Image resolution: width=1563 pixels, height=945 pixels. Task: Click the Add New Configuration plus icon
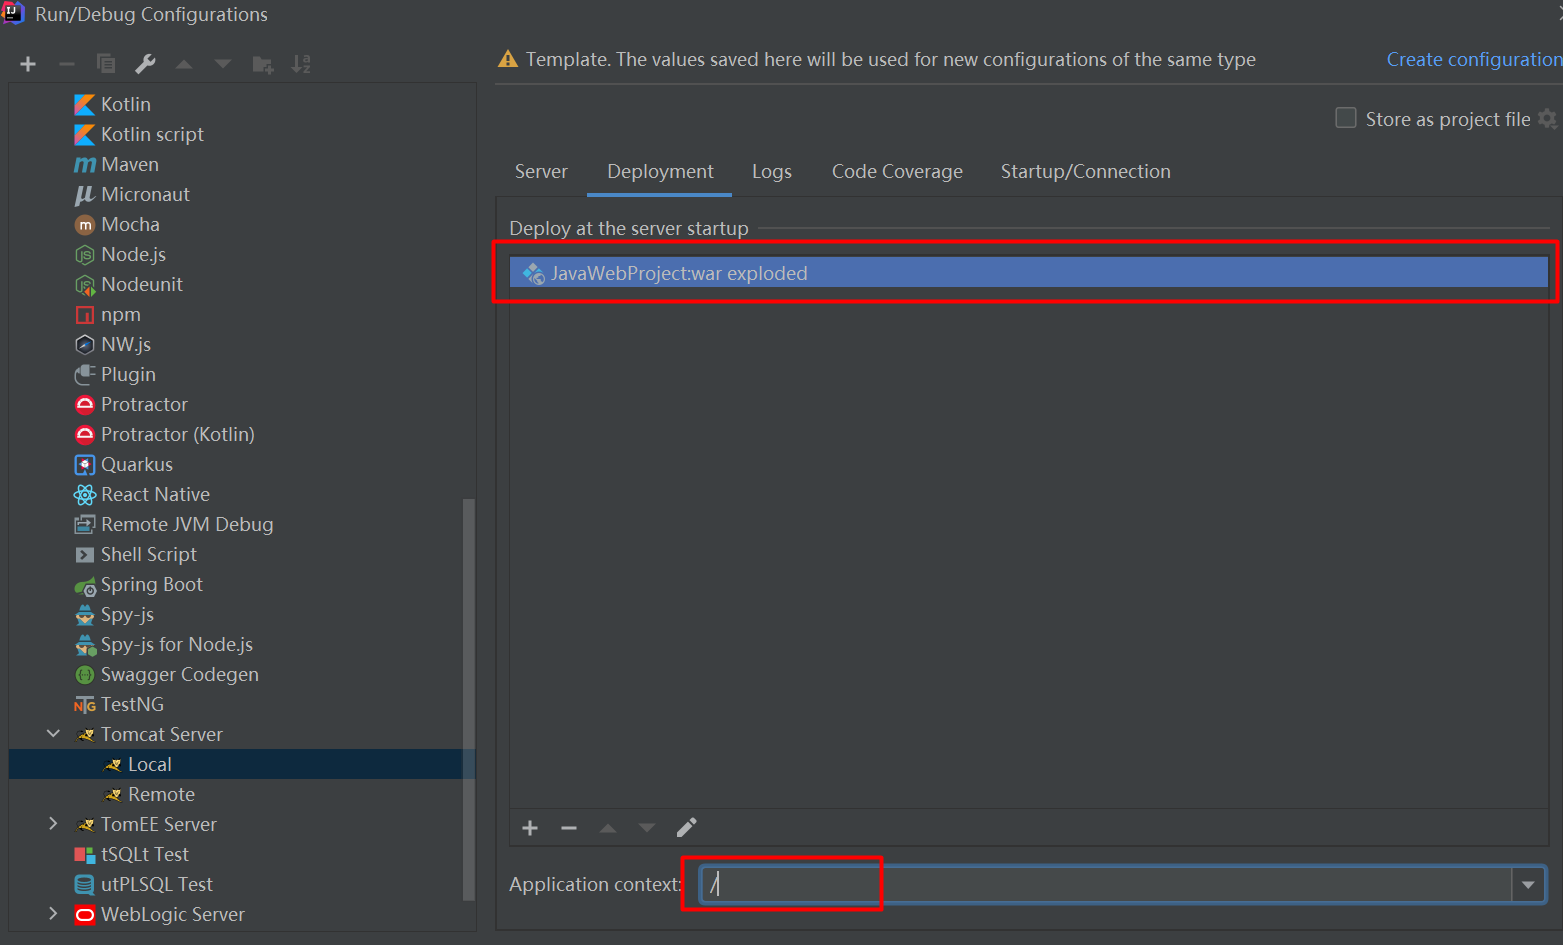pyautogui.click(x=28, y=64)
